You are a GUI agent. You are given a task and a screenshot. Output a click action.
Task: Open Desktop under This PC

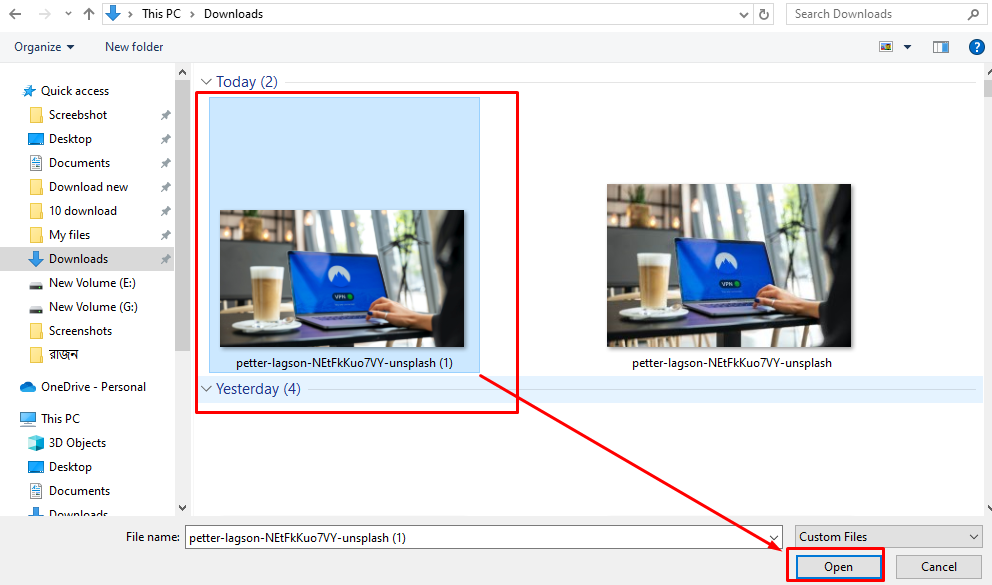pyautogui.click(x=70, y=467)
